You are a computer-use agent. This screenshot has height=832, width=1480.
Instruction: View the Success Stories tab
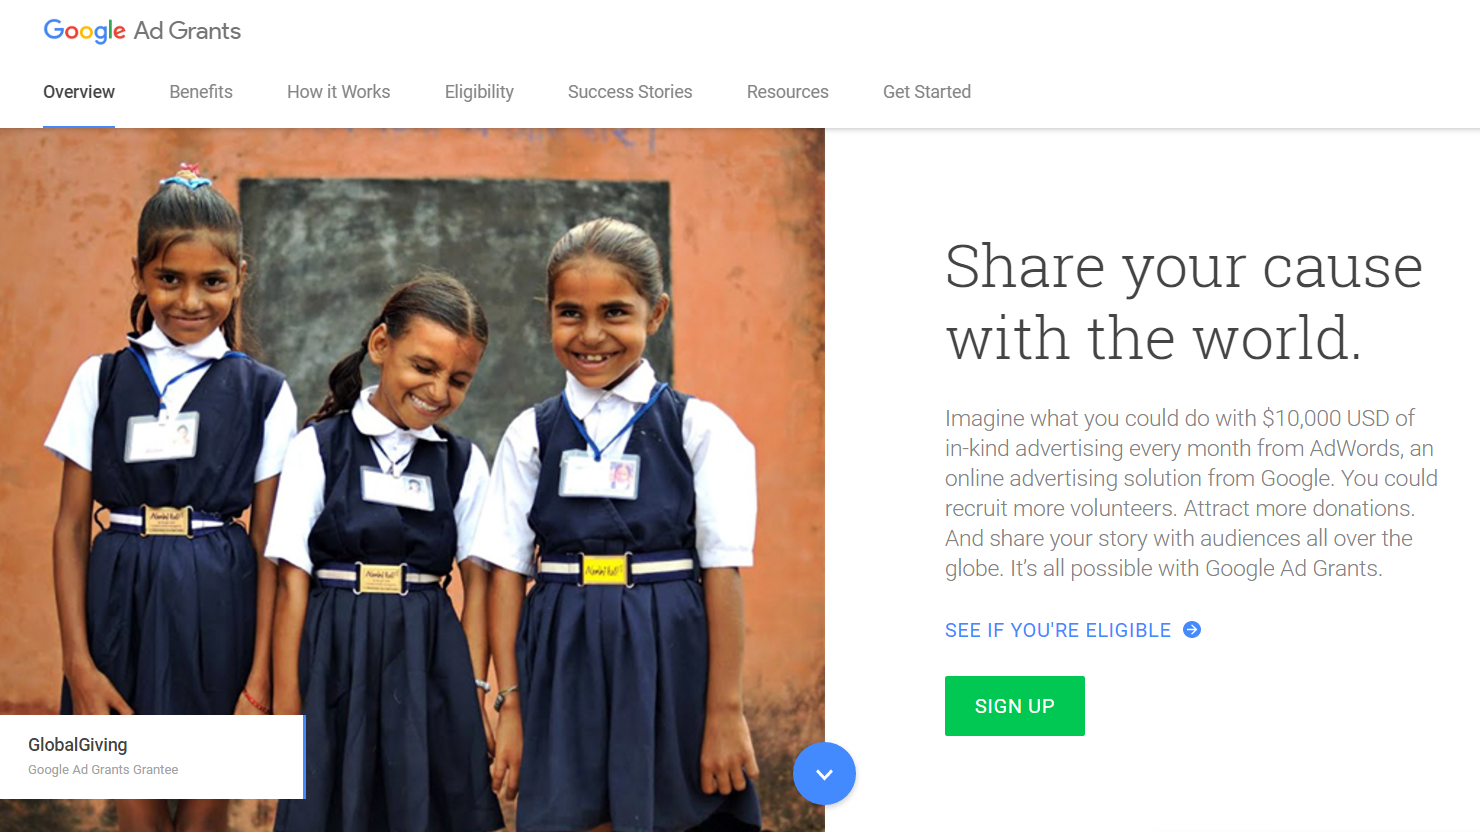[x=630, y=92]
